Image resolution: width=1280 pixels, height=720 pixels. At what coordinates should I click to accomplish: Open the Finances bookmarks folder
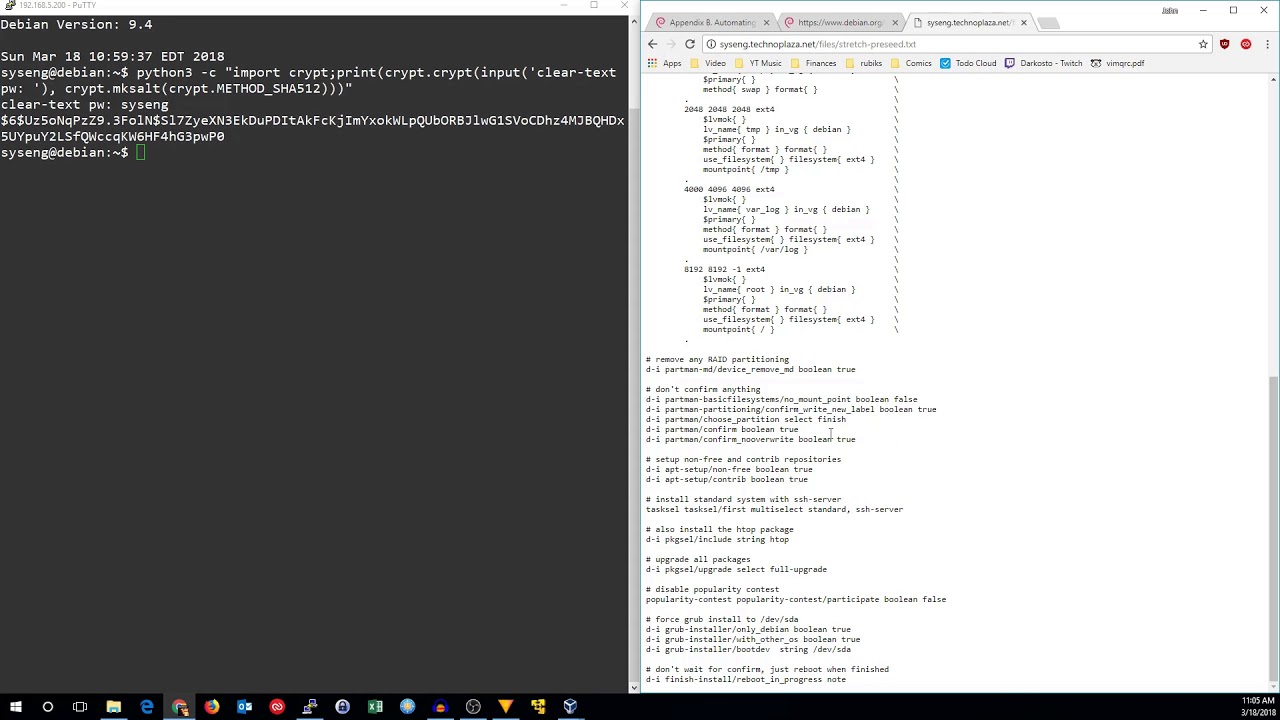[813, 63]
